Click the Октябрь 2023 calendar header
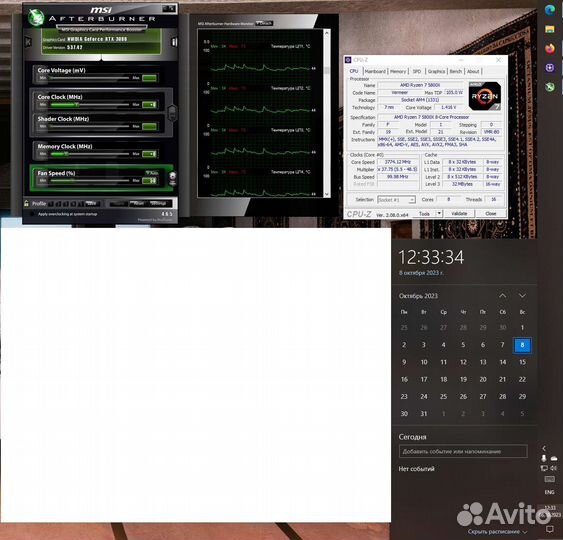Viewport: 563px width, 540px height. (418, 296)
